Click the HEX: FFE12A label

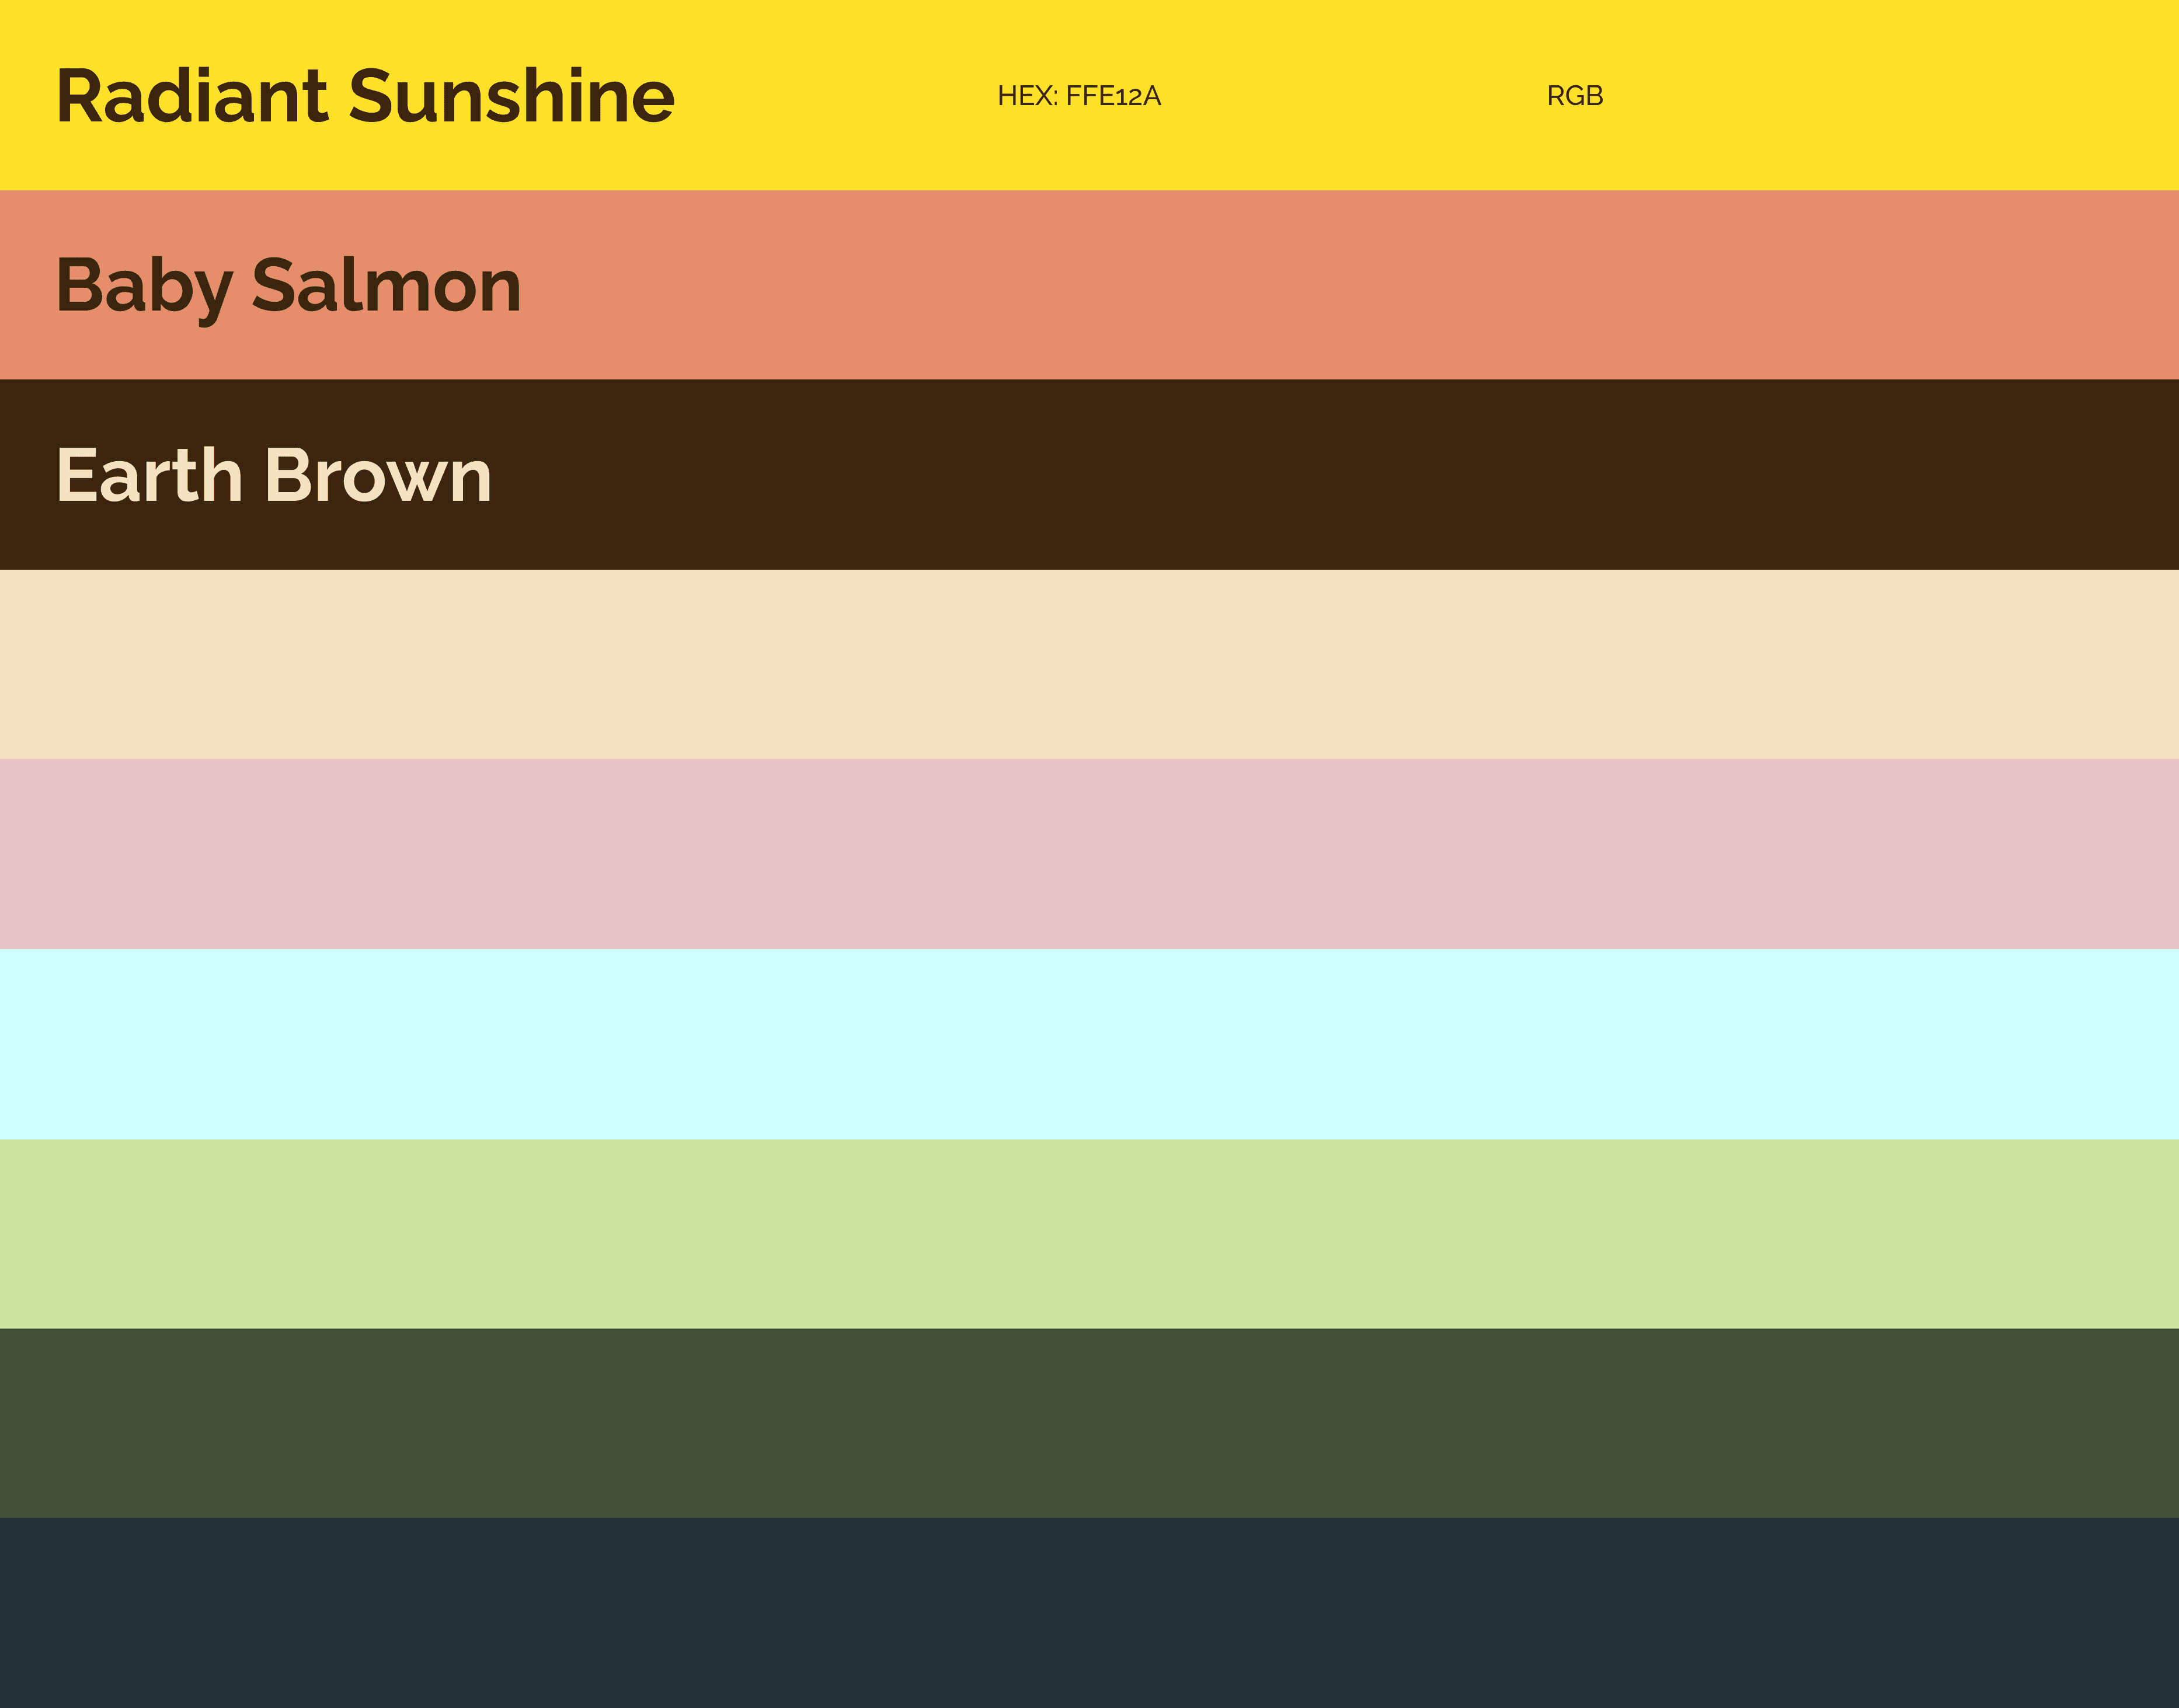click(1078, 96)
